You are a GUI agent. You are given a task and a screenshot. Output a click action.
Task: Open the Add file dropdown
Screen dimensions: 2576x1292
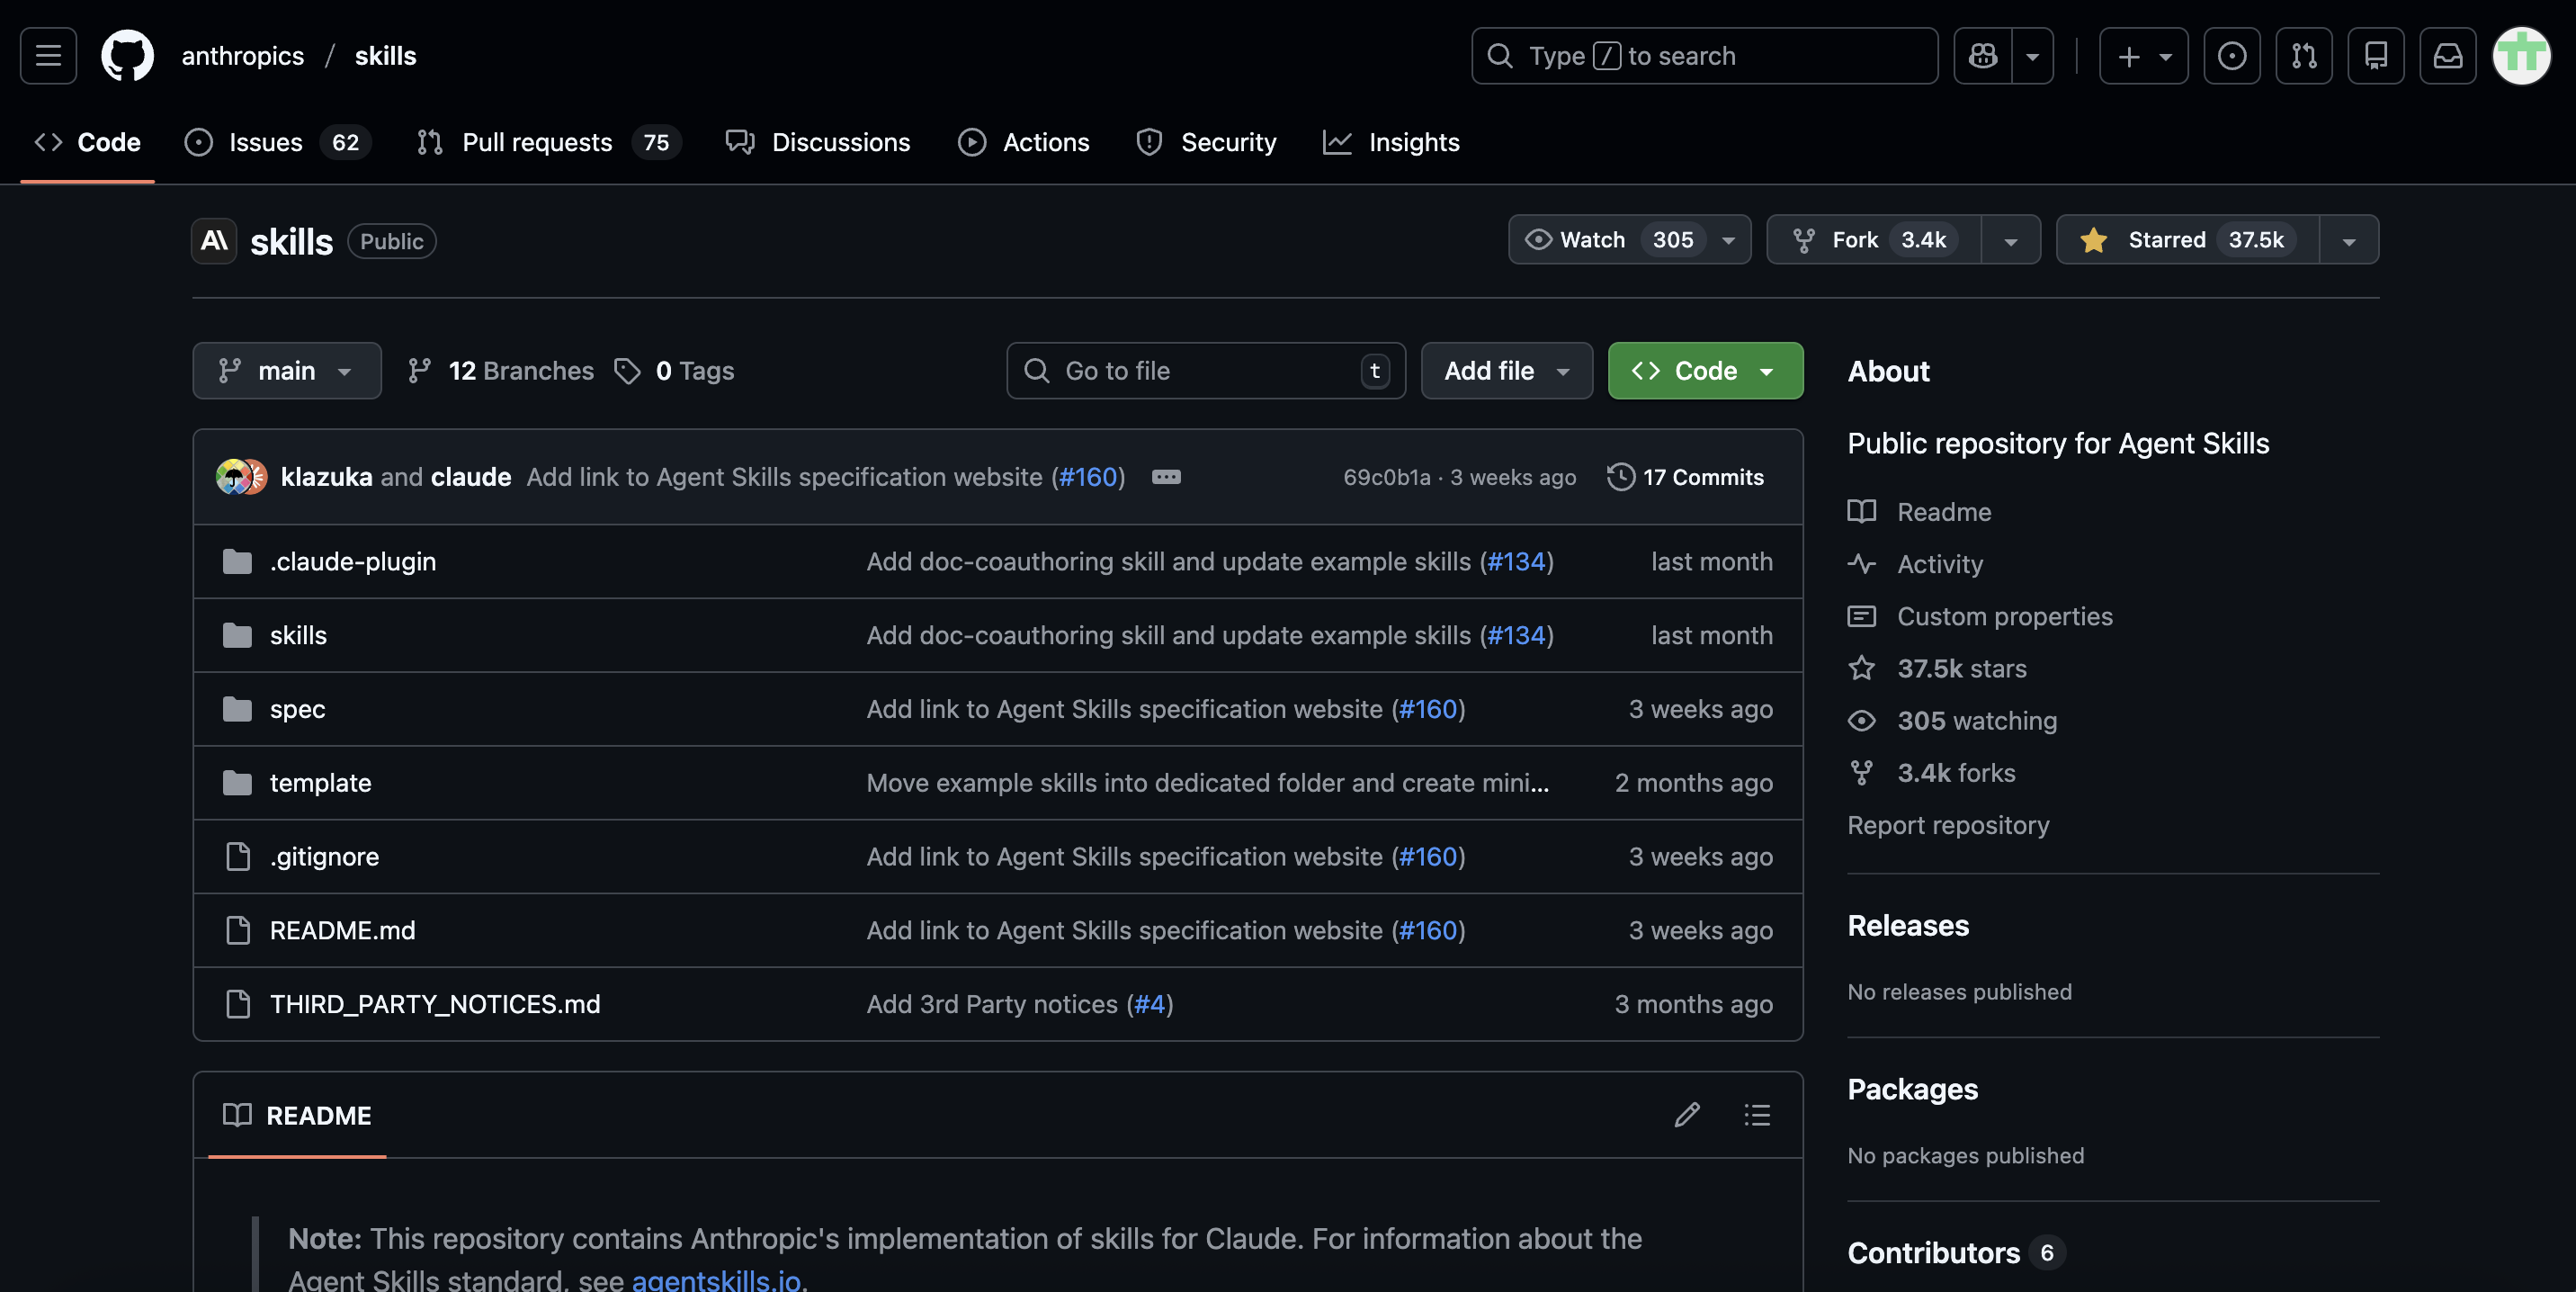(x=1507, y=371)
